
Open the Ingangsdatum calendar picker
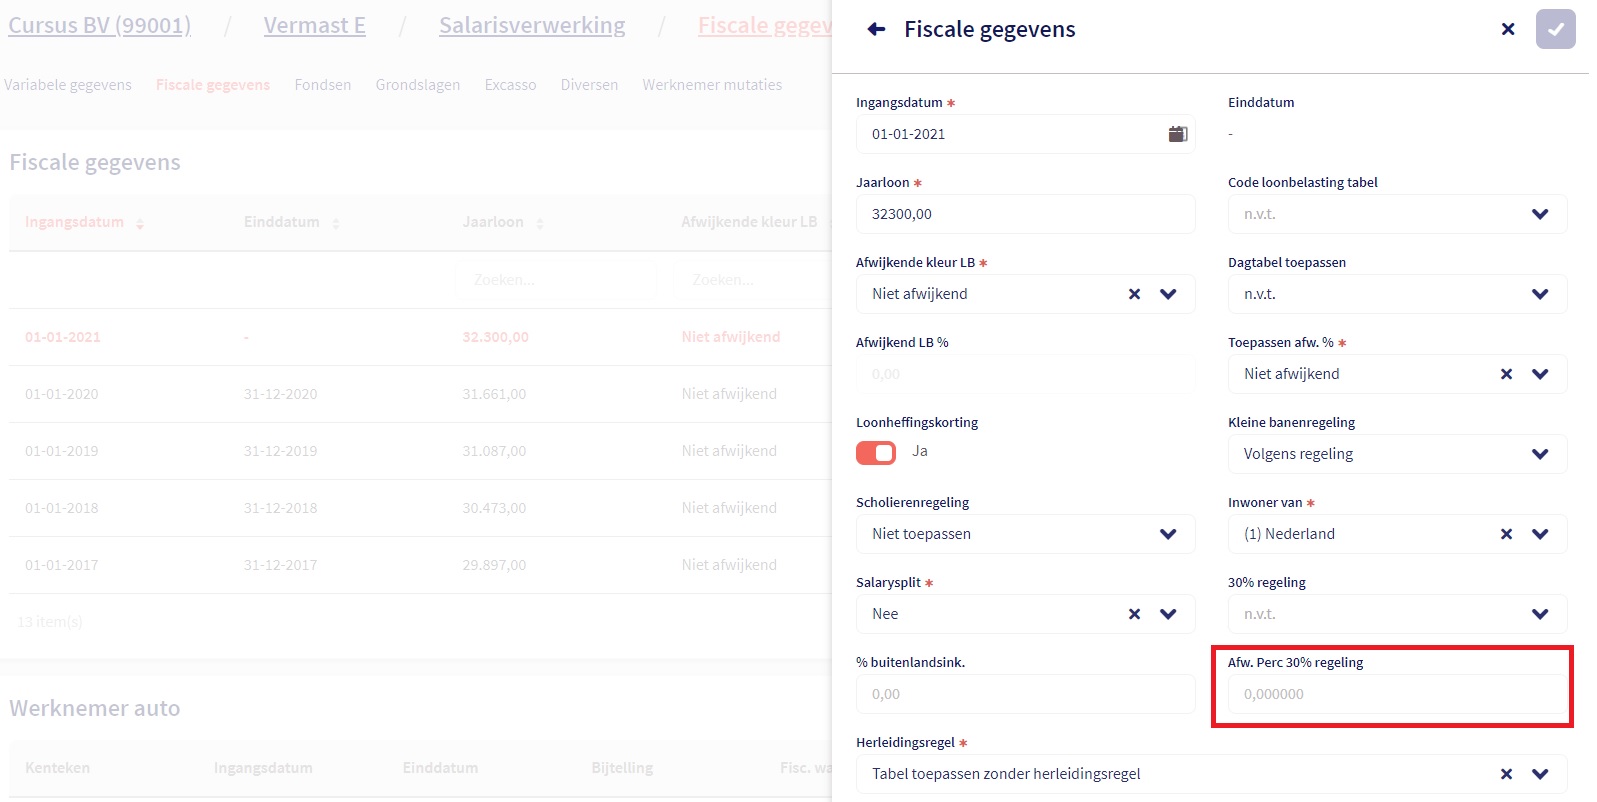(x=1178, y=134)
